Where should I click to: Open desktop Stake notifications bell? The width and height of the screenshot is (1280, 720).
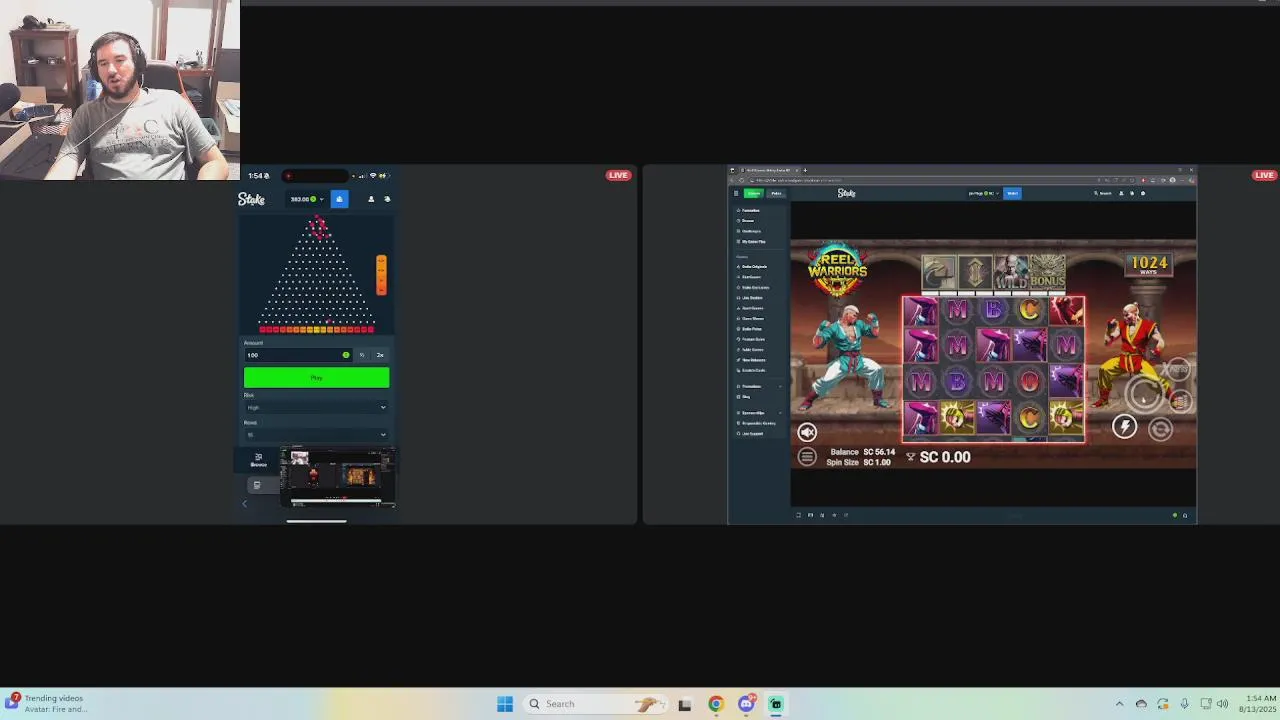click(x=1132, y=193)
